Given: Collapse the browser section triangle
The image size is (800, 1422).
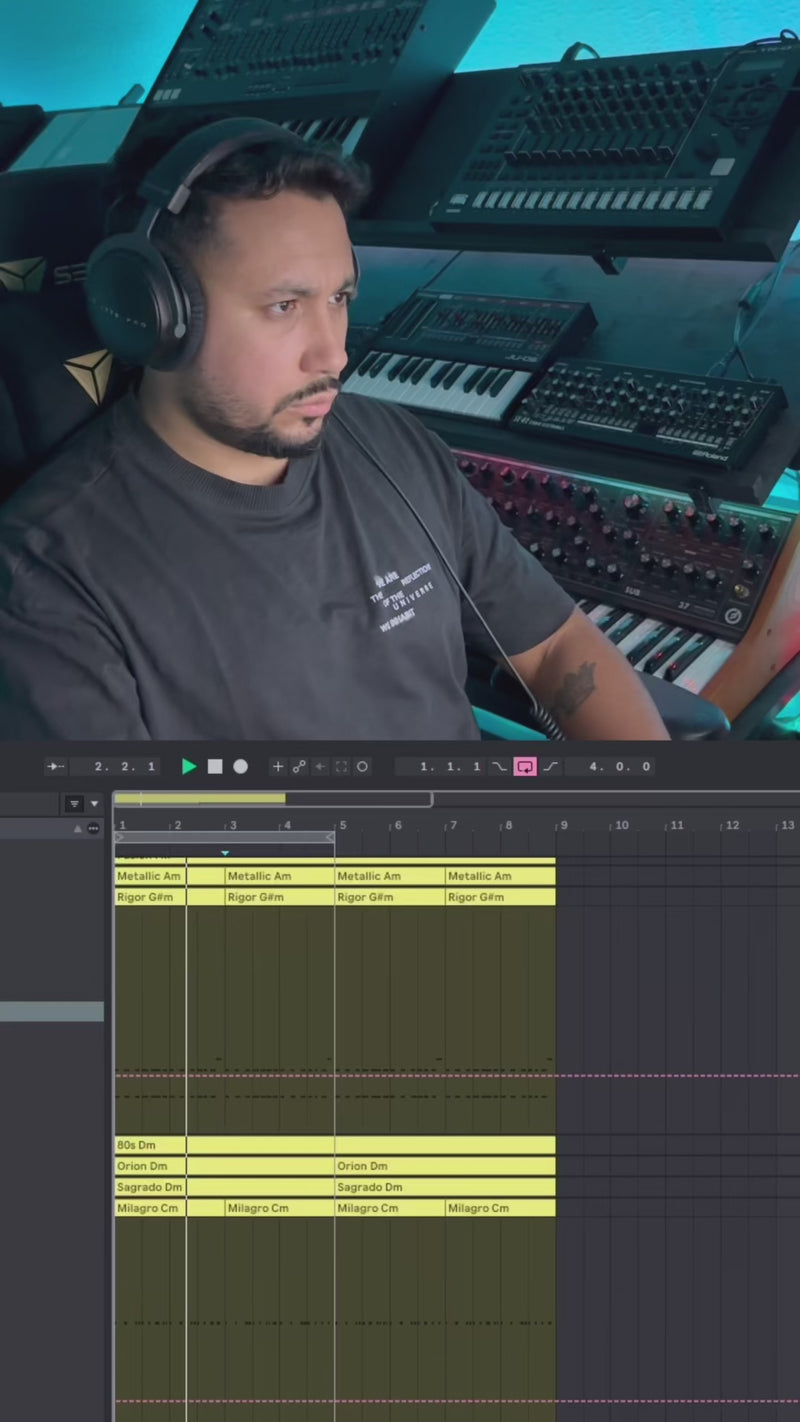Looking at the screenshot, I should pyautogui.click(x=77, y=829).
